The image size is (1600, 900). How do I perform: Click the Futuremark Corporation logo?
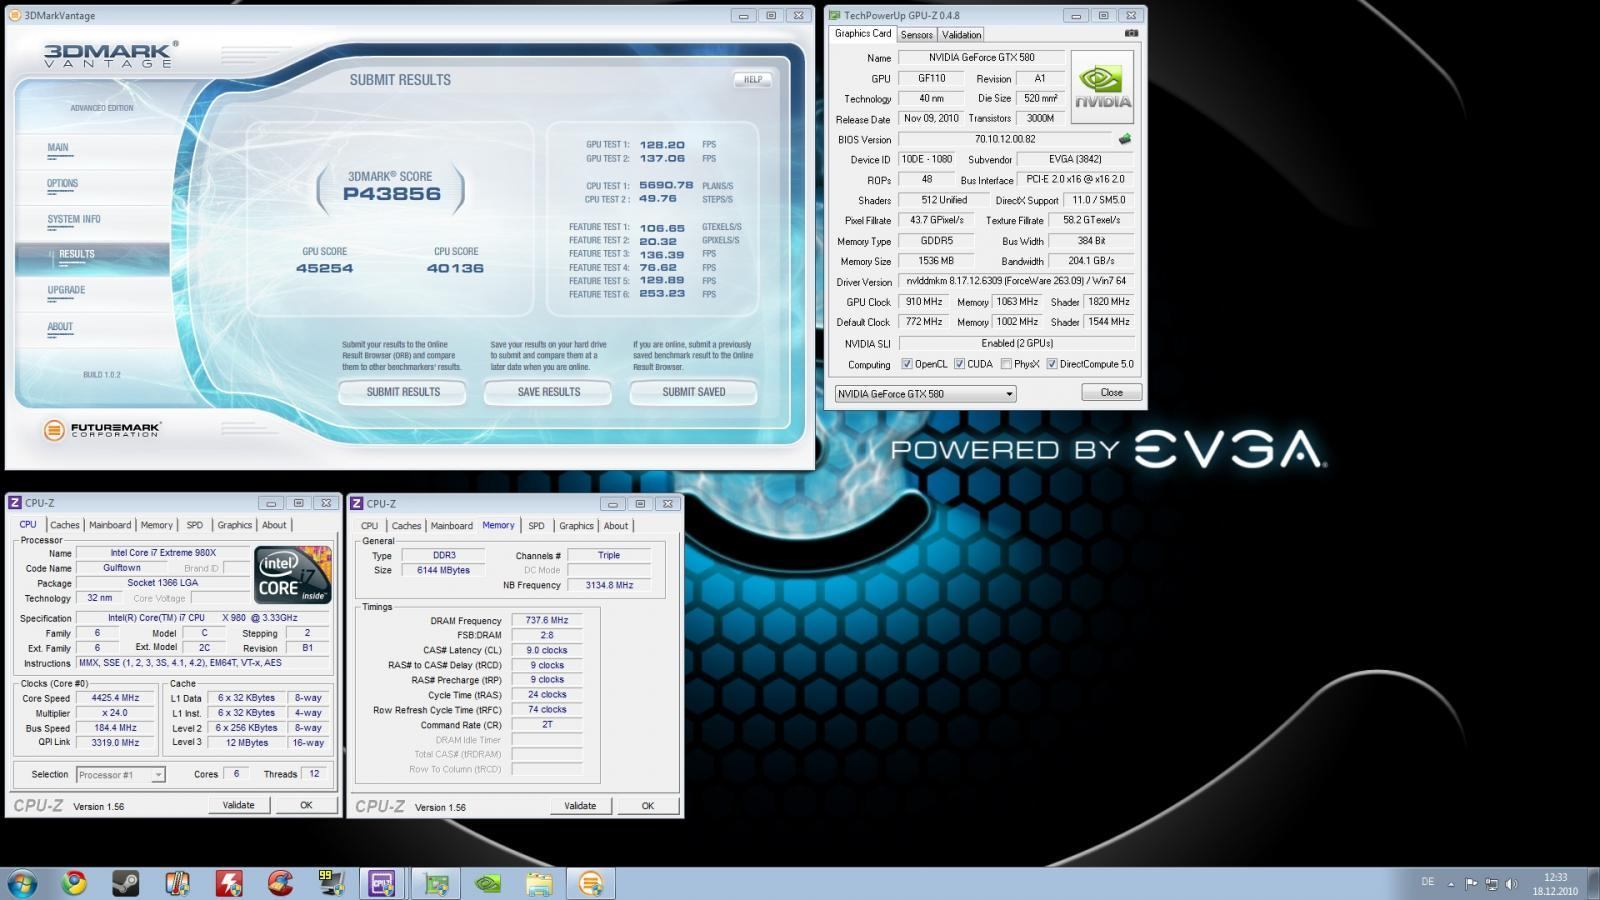coord(103,430)
